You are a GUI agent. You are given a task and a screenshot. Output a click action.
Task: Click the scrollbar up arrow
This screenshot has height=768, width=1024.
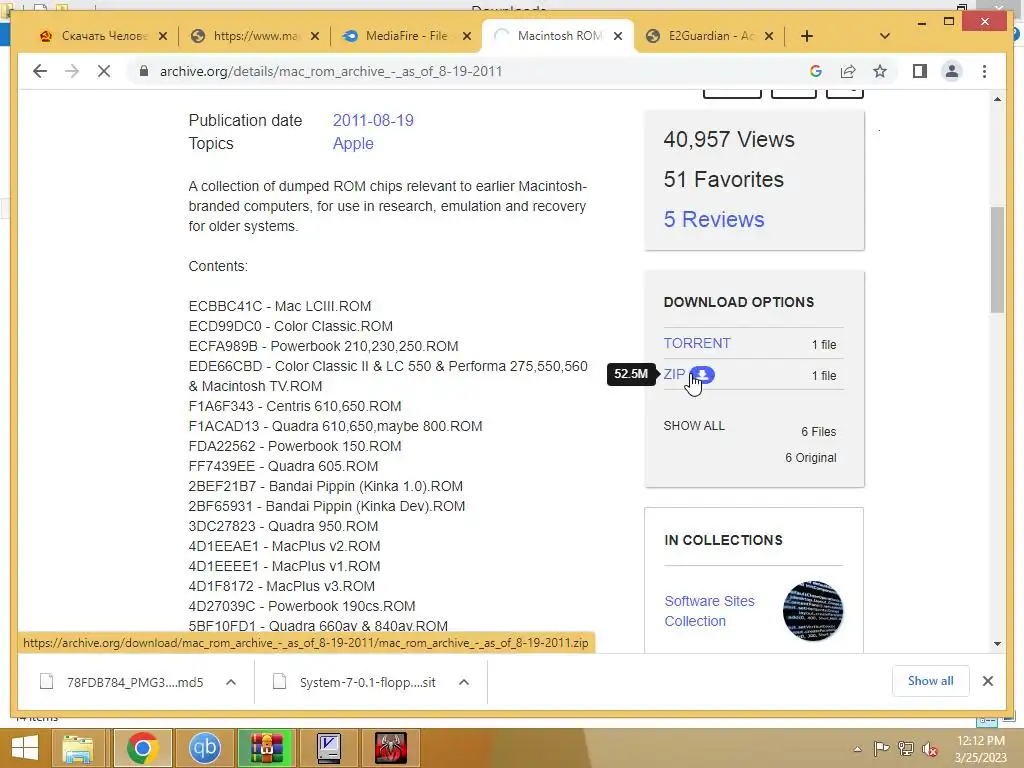[x=997, y=99]
